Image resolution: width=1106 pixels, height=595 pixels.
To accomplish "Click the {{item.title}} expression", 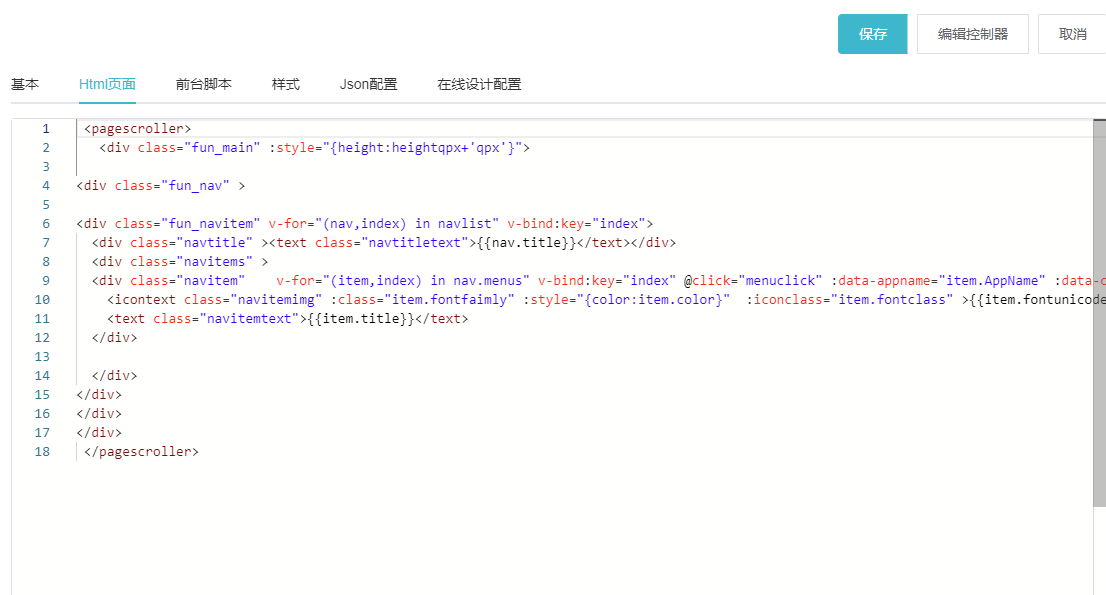I will [361, 319].
